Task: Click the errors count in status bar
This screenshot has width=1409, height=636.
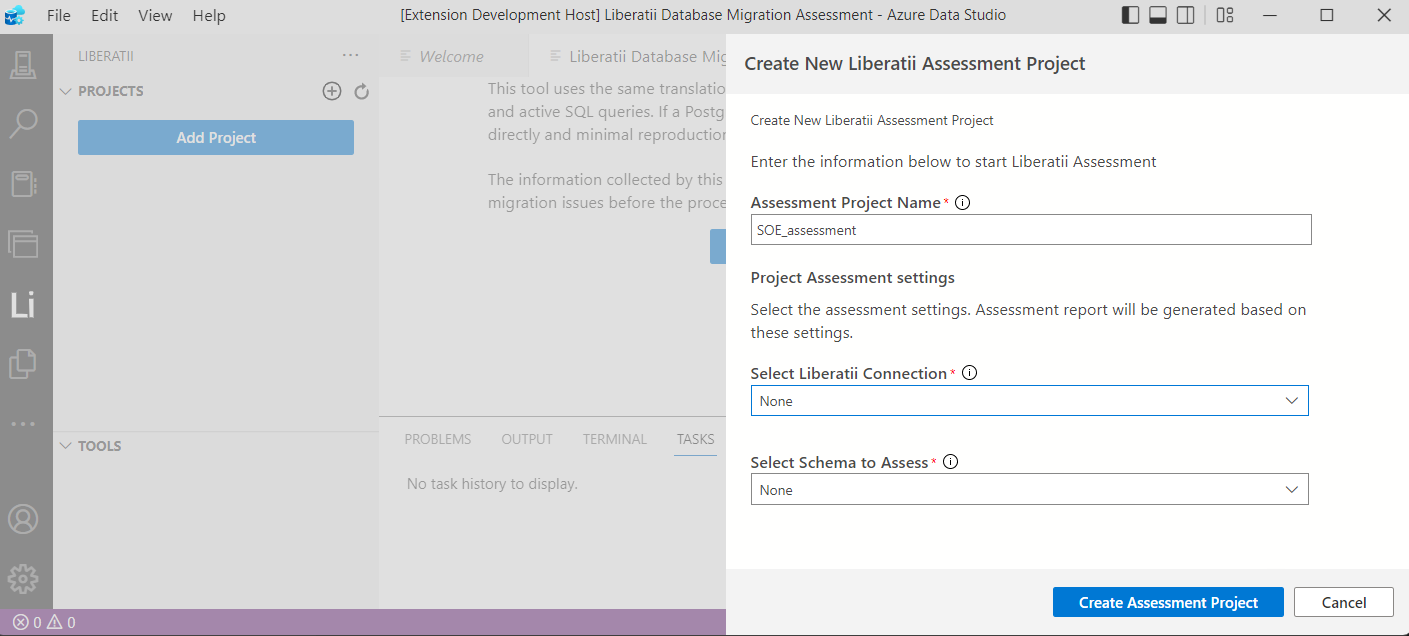Action: [x=27, y=622]
